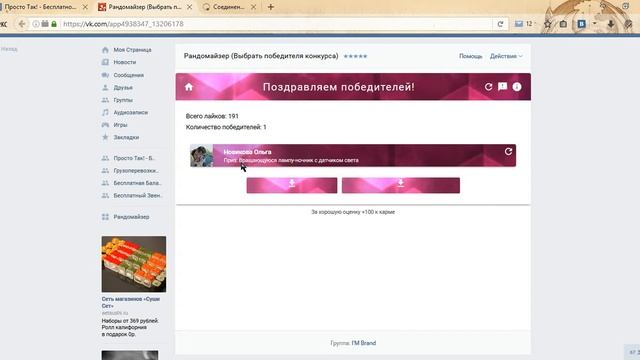
Task: Click the 'За хорошую оценку +100 к карме' text
Action: point(353,212)
